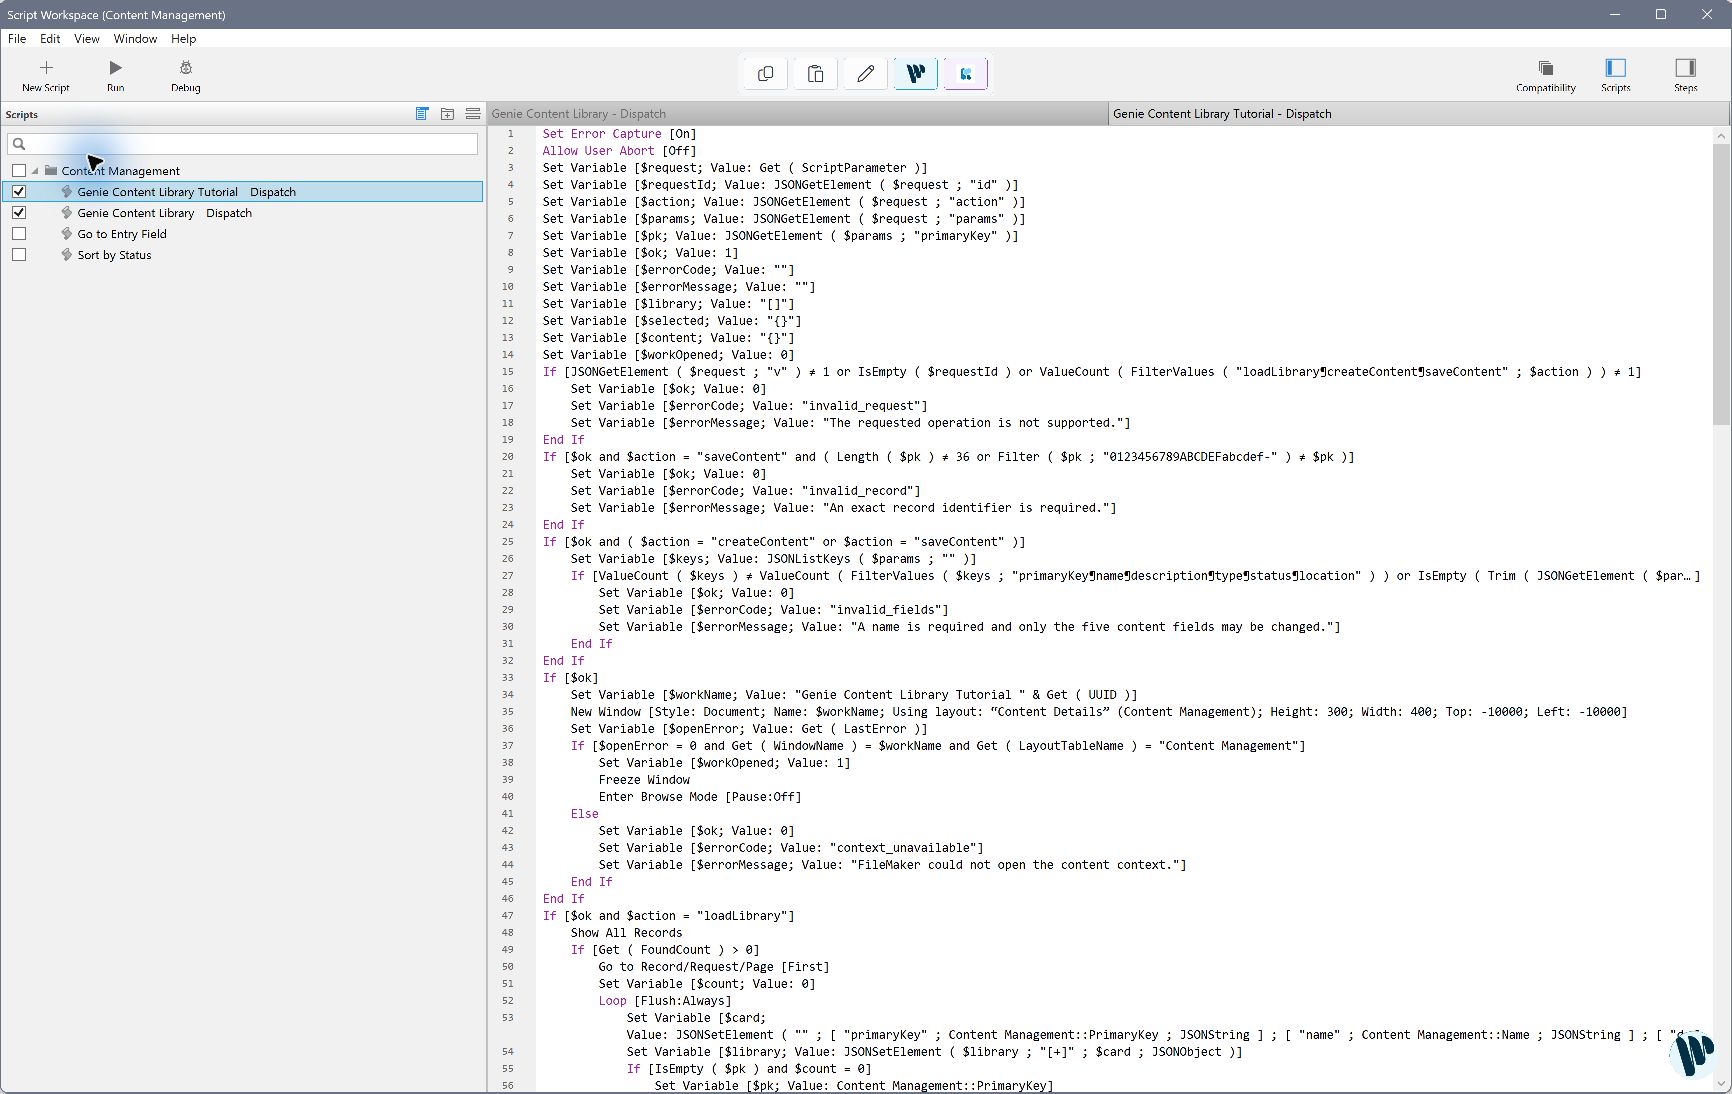
Task: Click the round W badge at bottom right
Action: [x=1693, y=1054]
